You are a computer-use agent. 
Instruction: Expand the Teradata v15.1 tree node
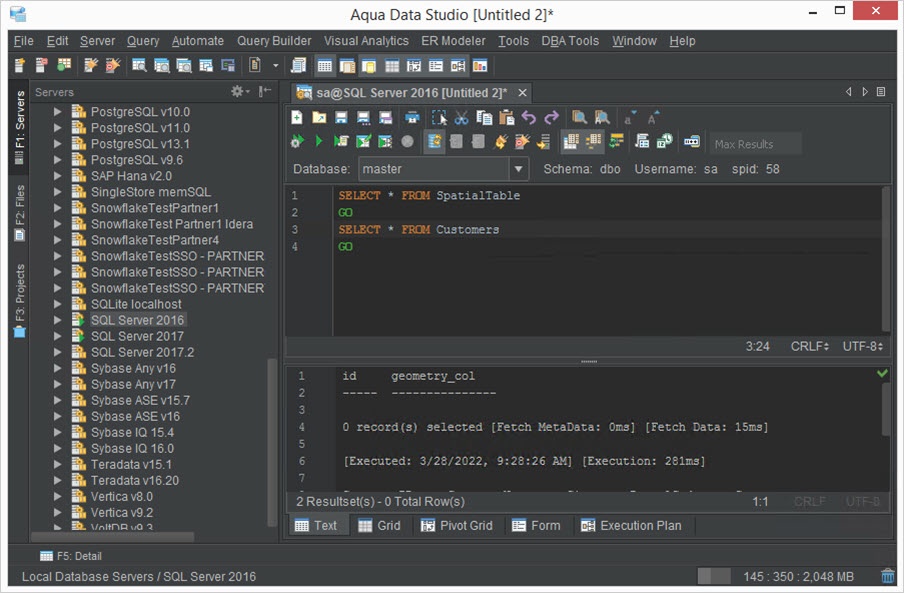point(58,464)
